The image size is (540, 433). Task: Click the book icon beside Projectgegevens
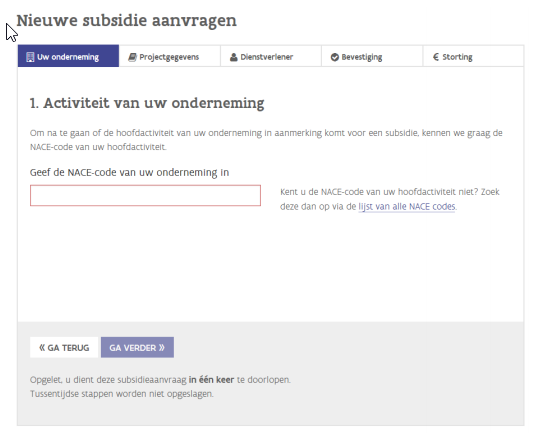[x=133, y=57]
